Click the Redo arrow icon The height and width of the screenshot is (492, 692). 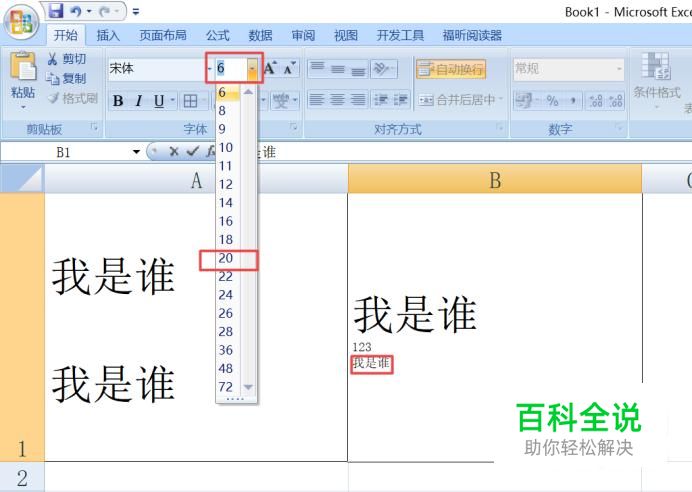point(105,11)
